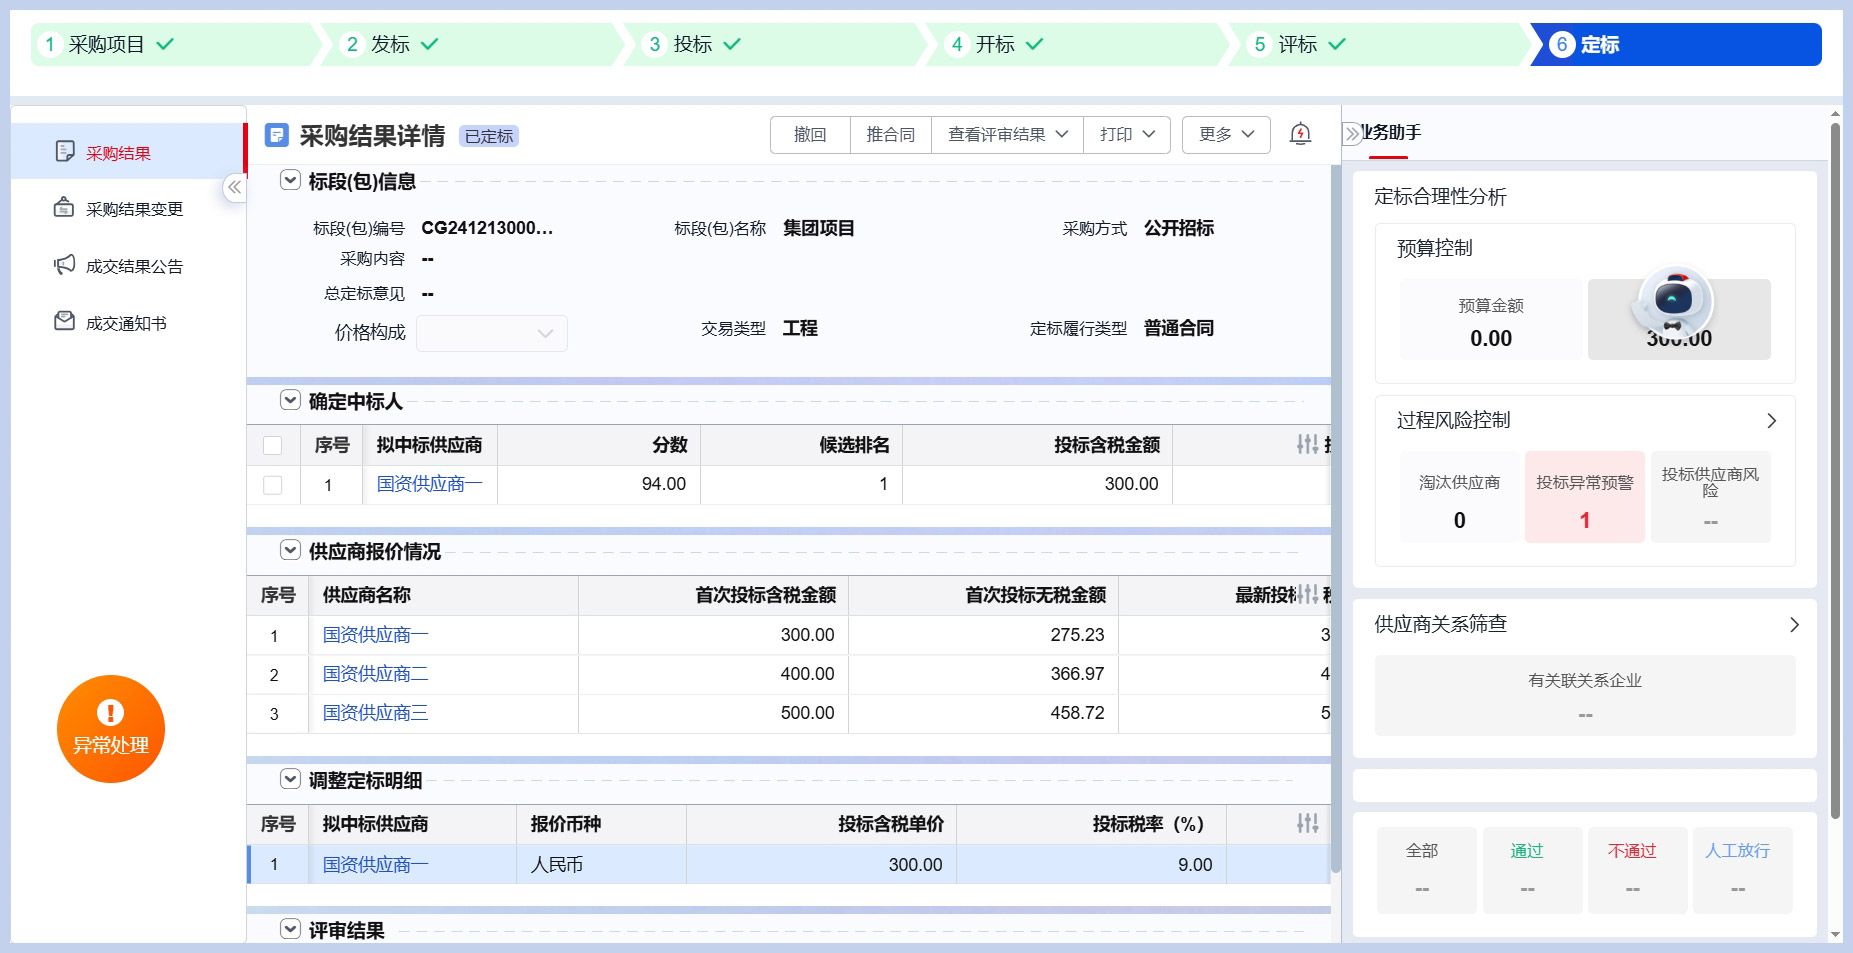Open 国资供应商二 link in quotation table
The image size is (1853, 953).
pos(375,674)
